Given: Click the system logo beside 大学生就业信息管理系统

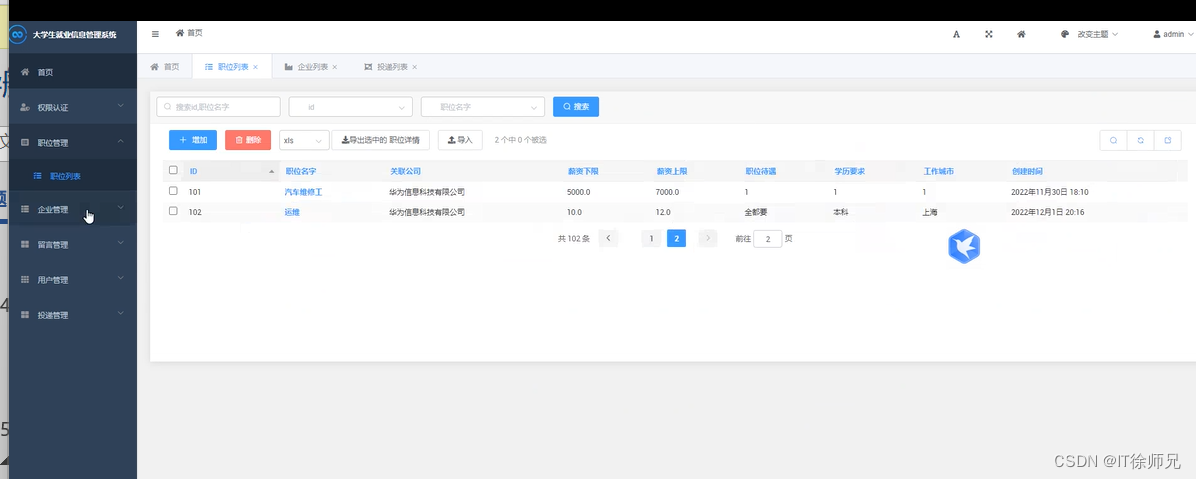Looking at the screenshot, I should click(x=18, y=34).
